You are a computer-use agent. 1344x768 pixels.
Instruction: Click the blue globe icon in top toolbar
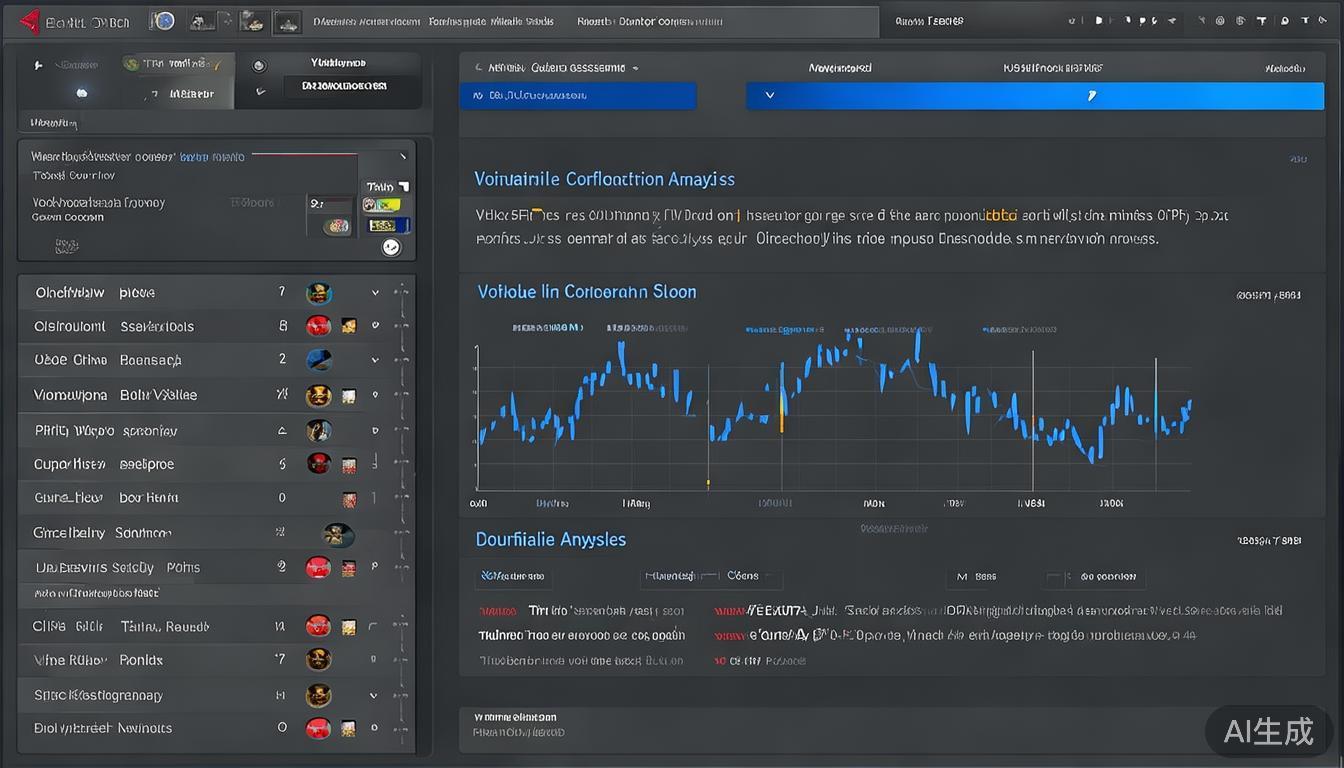coord(162,21)
